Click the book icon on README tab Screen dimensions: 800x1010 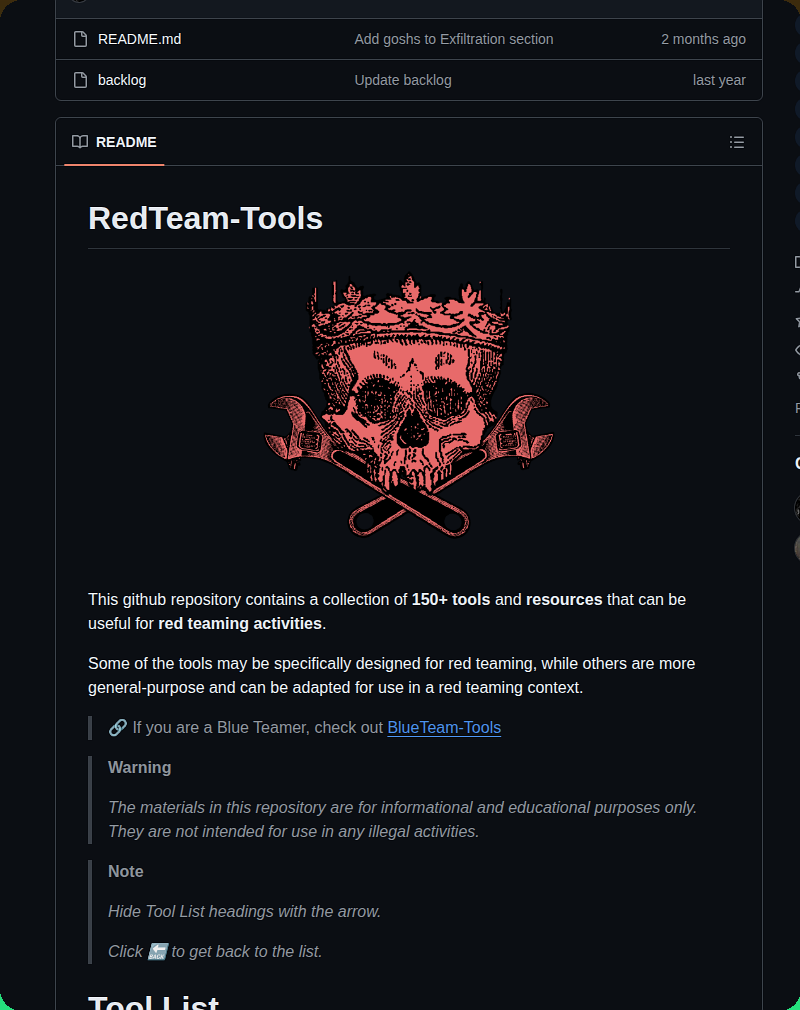click(80, 142)
